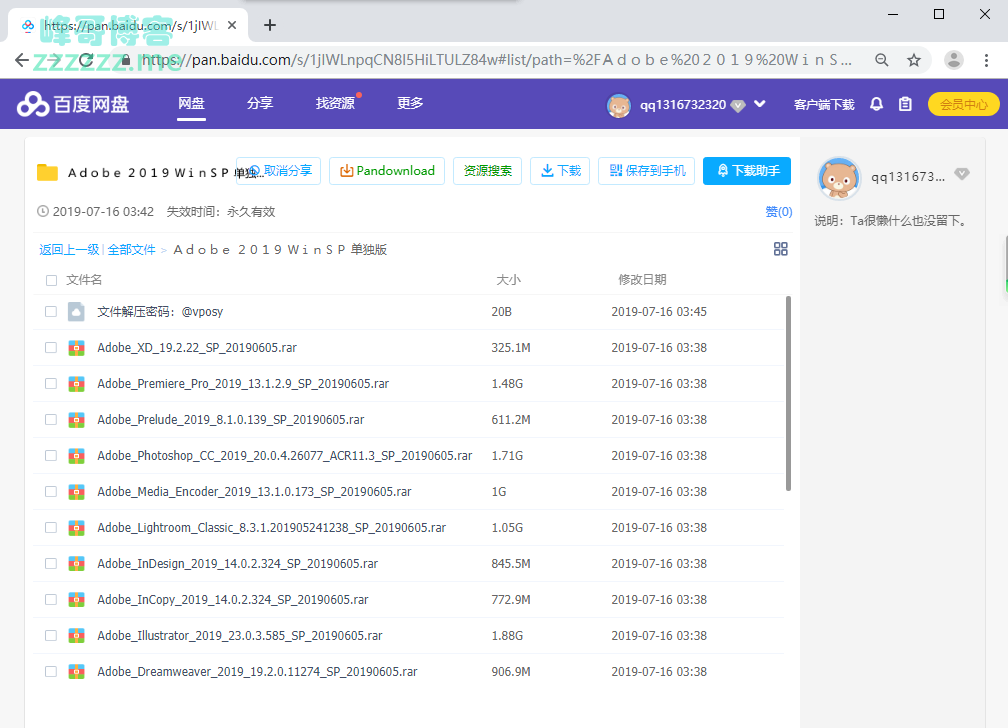Screen dimensions: 1008x728
Task: Click the file icon for 文件解压密码
Action: coord(76,312)
